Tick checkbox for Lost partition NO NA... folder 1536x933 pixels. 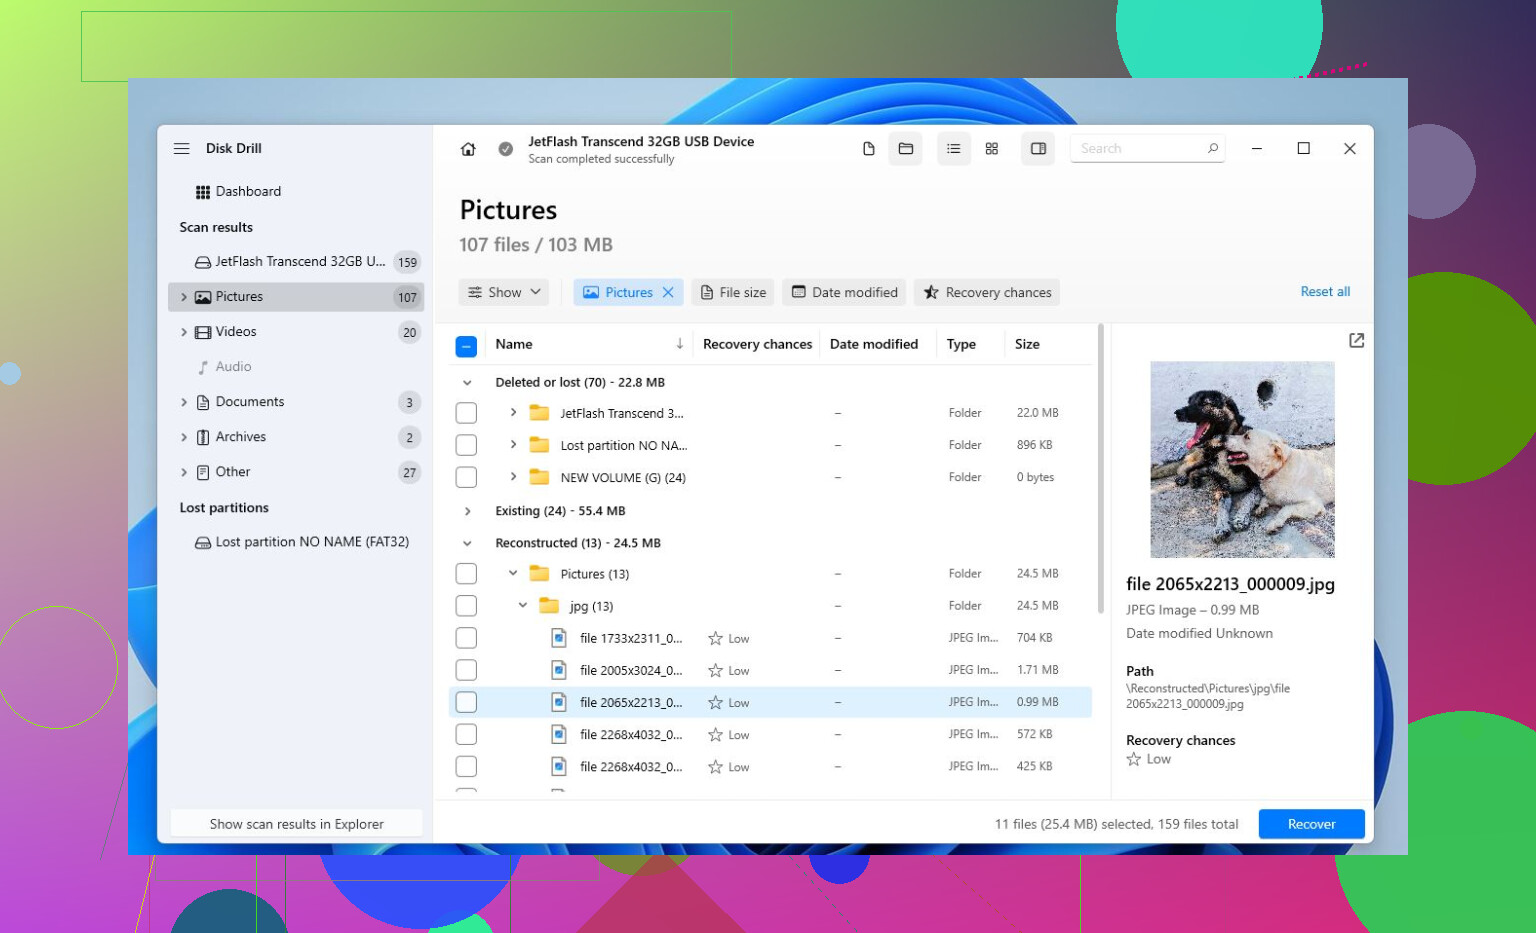coord(466,445)
